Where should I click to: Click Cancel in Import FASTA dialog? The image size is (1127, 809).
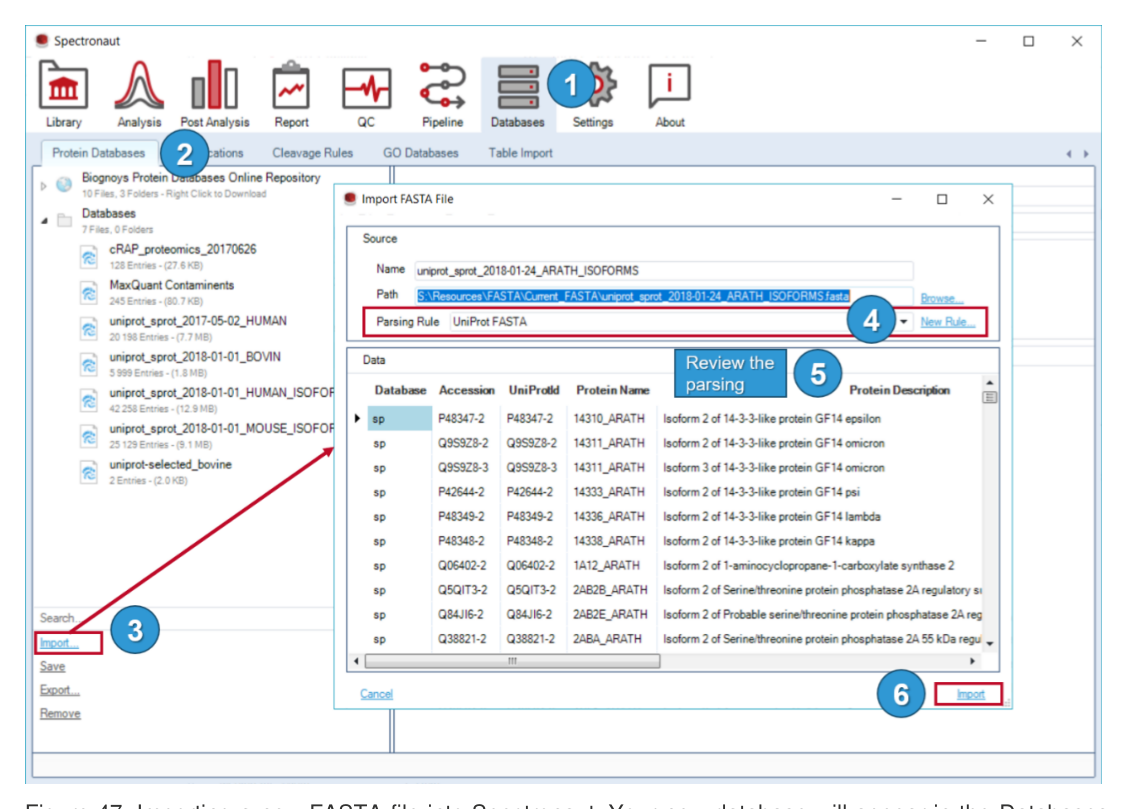coord(377,694)
